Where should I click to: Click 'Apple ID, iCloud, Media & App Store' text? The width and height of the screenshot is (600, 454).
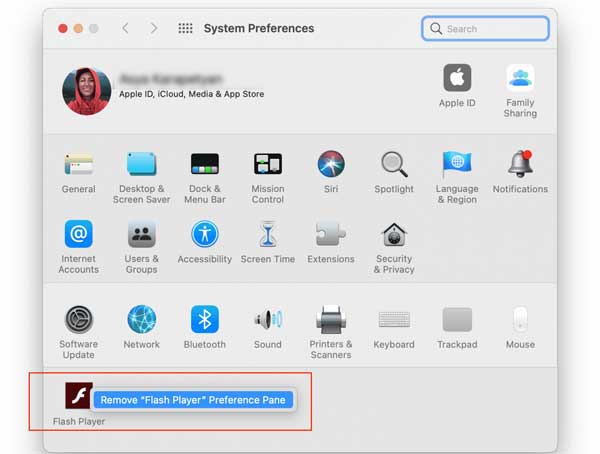(x=191, y=94)
